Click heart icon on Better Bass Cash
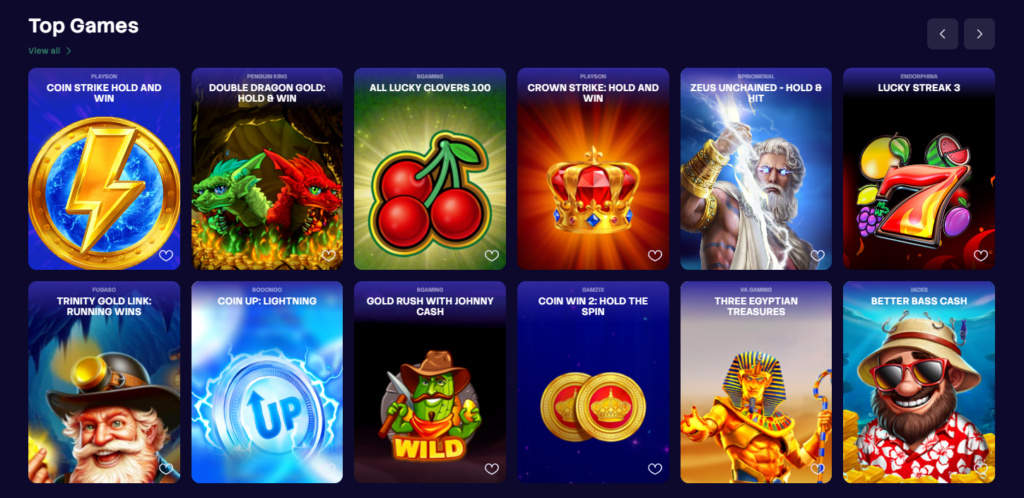The height and width of the screenshot is (498, 1024). coord(981,469)
